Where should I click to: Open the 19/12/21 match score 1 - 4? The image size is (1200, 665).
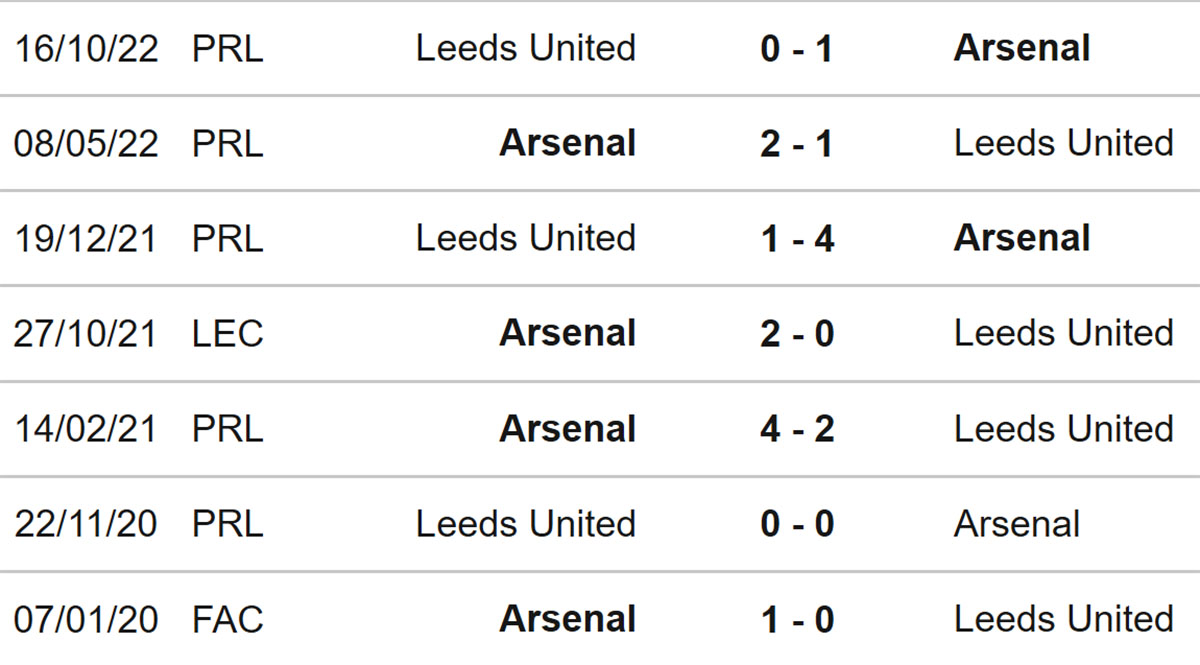[797, 238]
